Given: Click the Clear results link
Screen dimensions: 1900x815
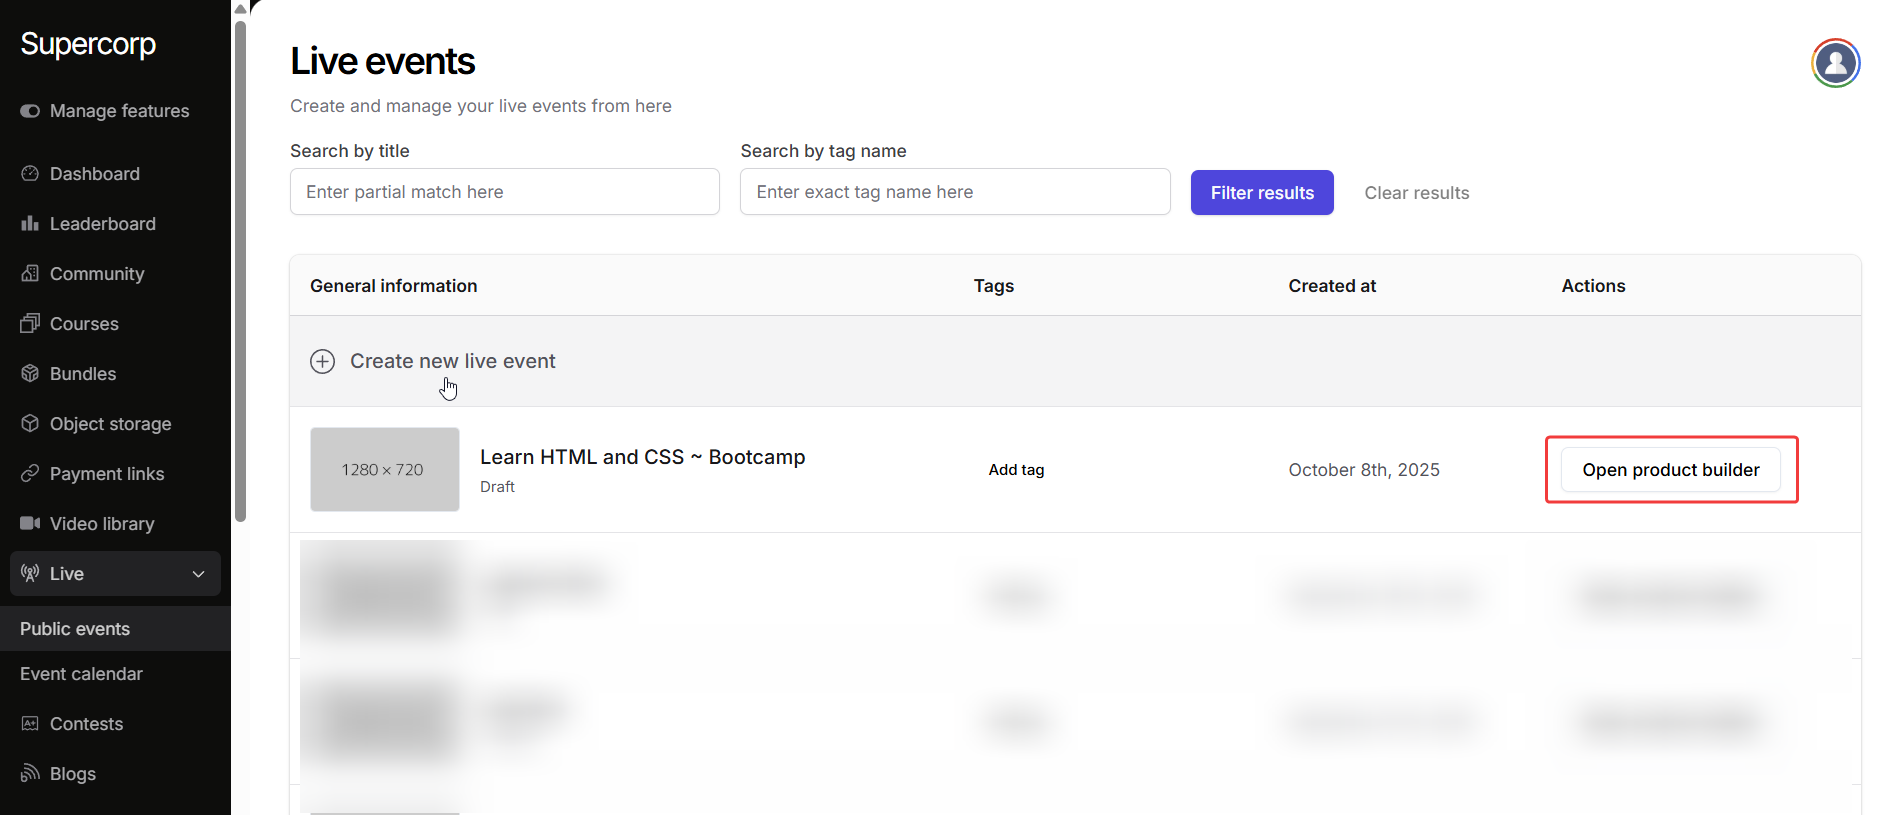Looking at the screenshot, I should (x=1416, y=193).
